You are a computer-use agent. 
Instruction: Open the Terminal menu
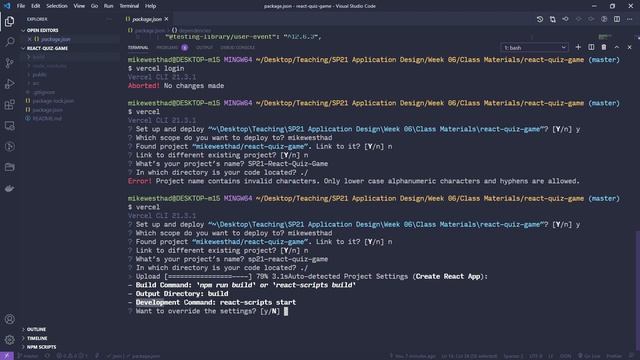click(x=129, y=6)
